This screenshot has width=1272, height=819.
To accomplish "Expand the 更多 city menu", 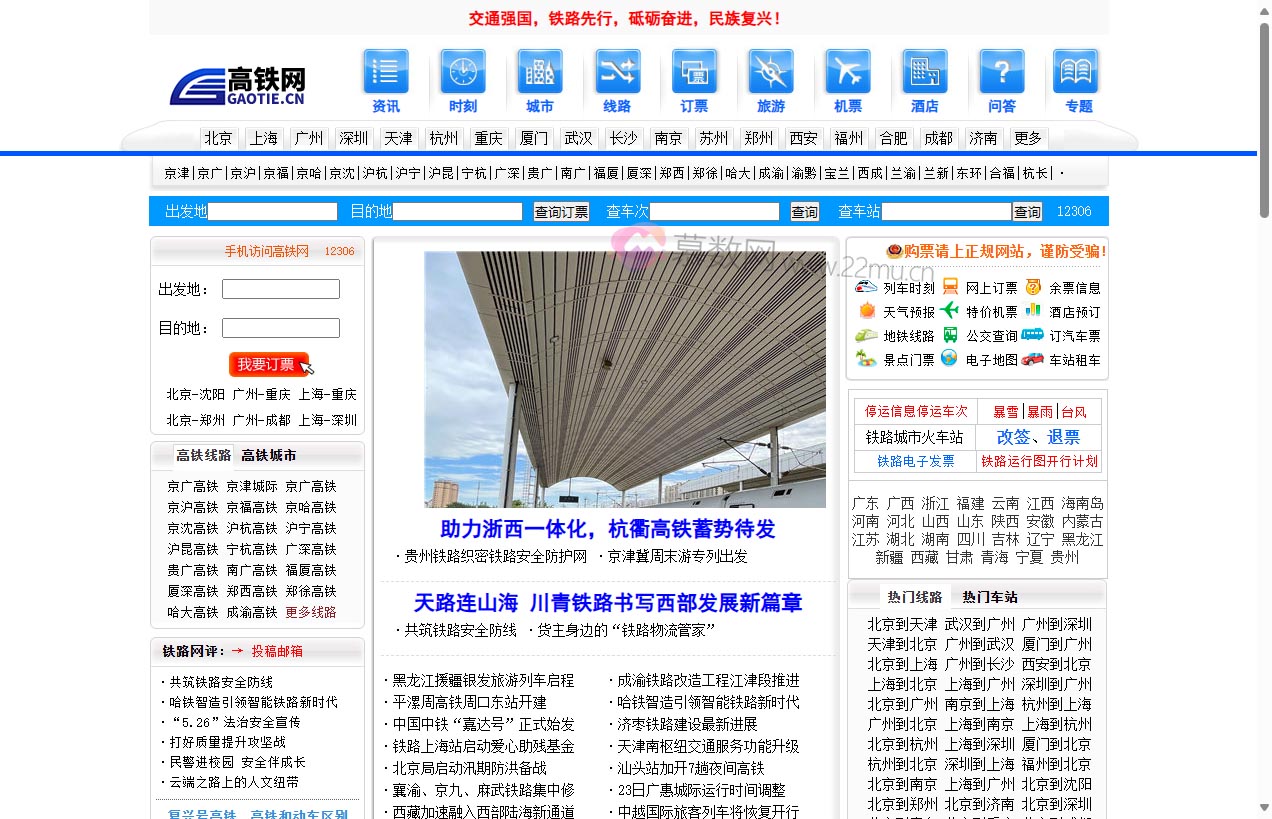I will pyautogui.click(x=1028, y=138).
